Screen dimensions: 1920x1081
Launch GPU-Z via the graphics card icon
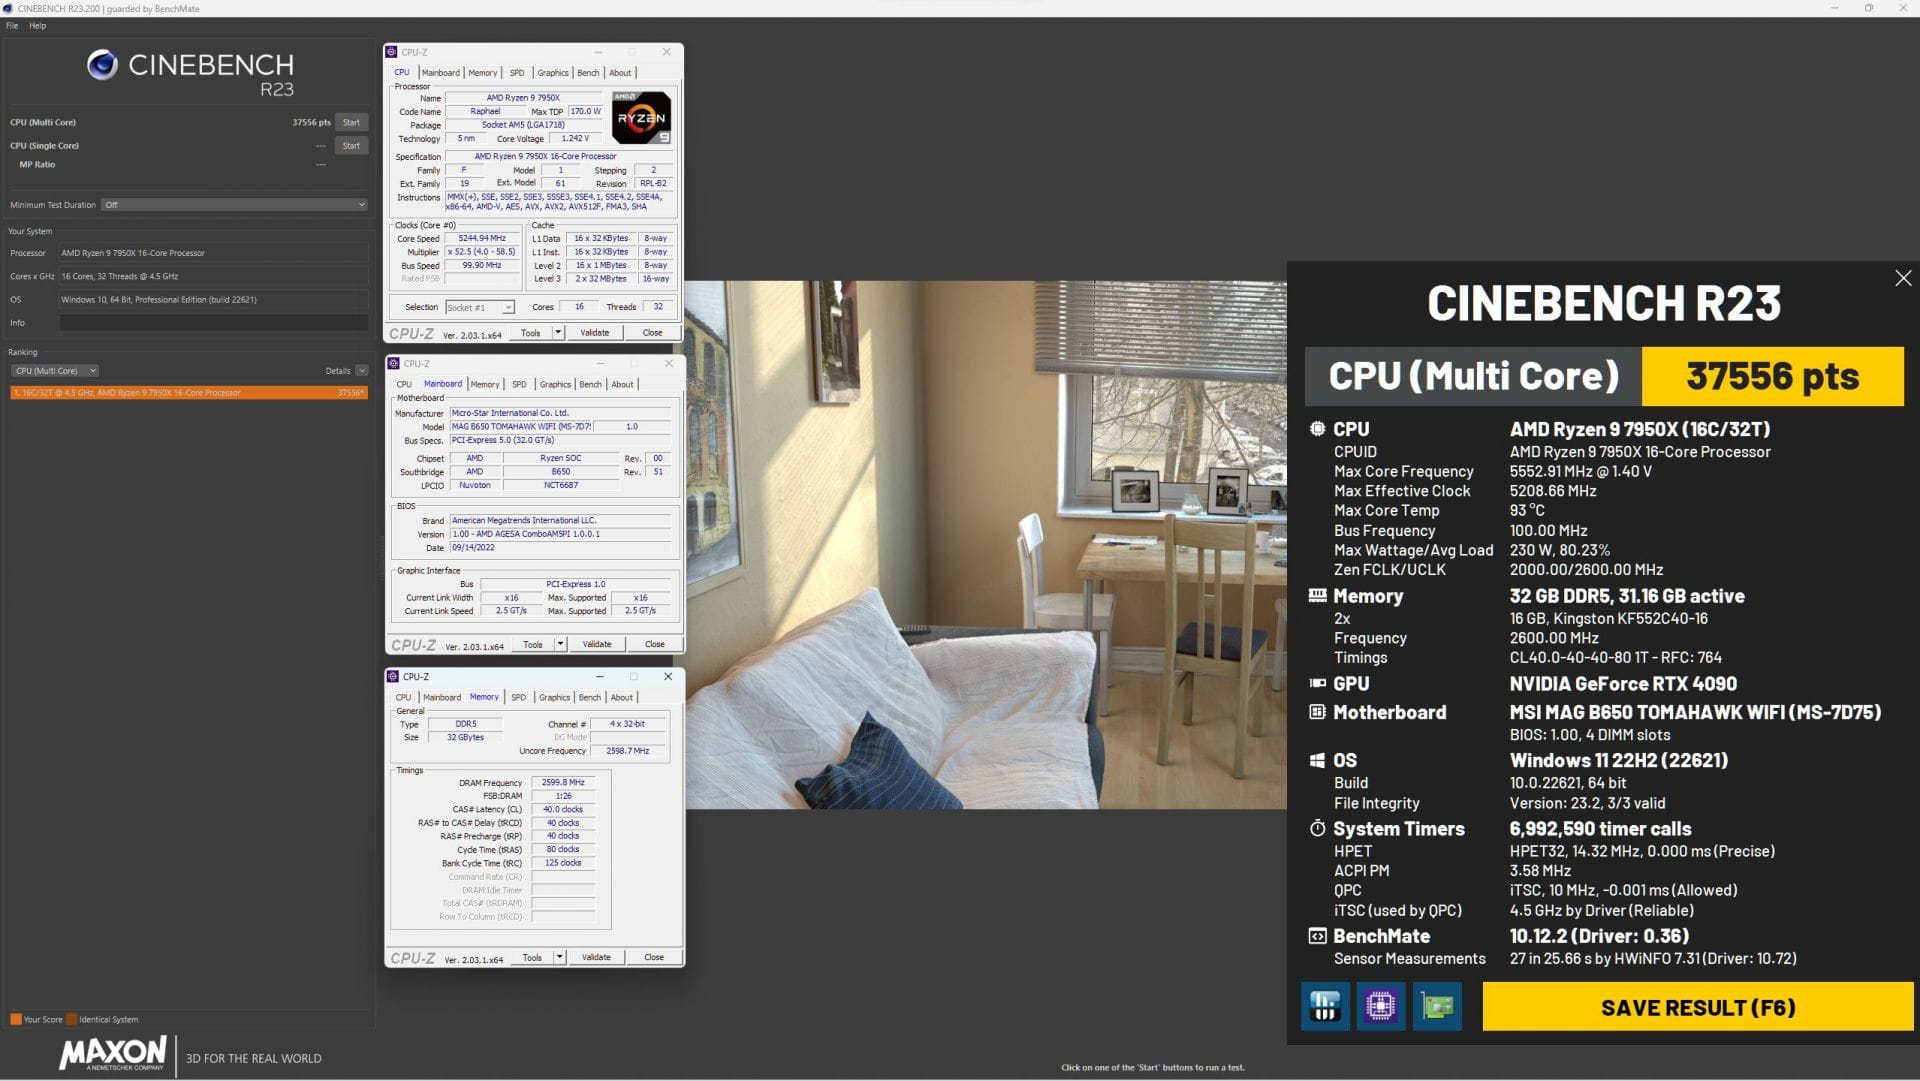(x=1437, y=1007)
